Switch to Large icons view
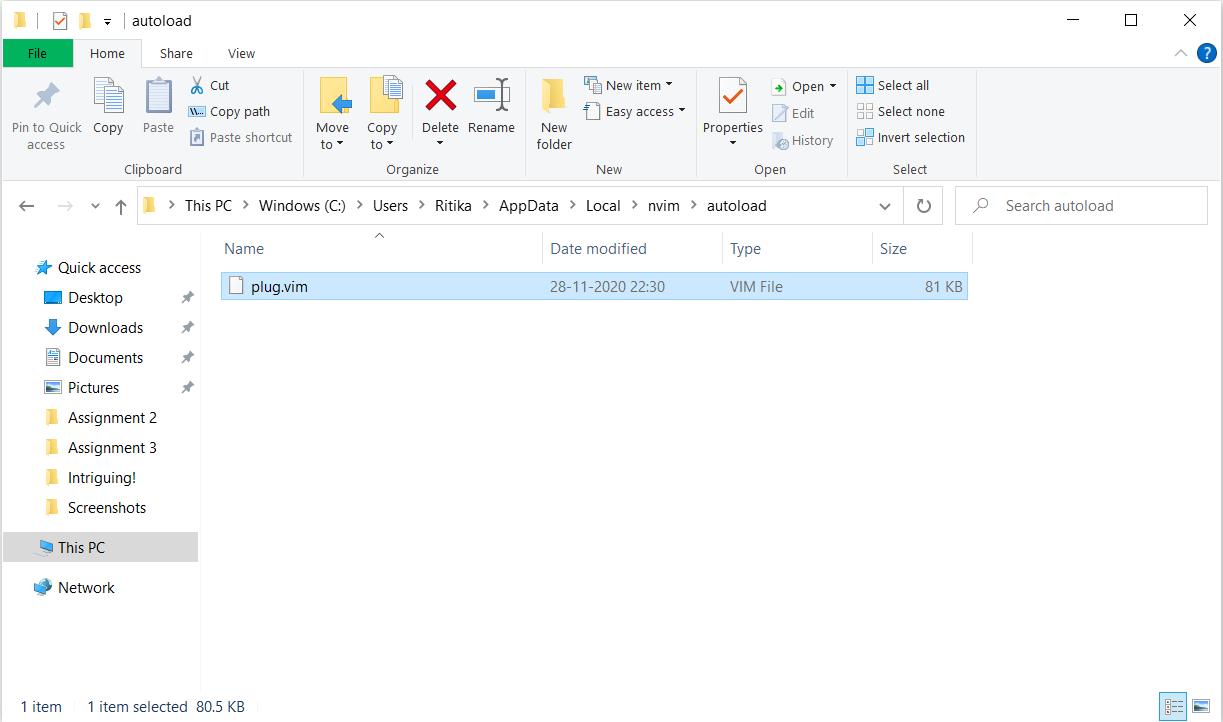 tap(1201, 706)
